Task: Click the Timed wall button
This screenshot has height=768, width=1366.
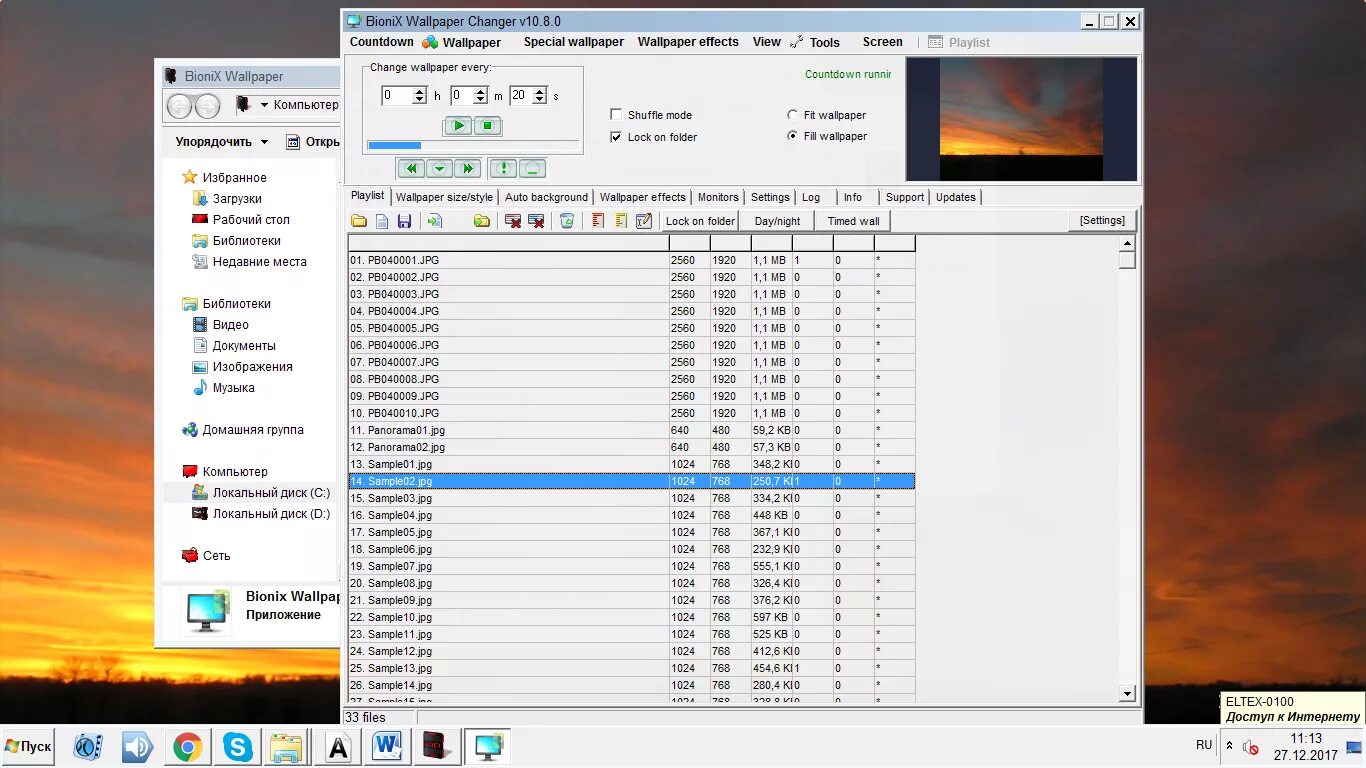Action: pos(853,221)
